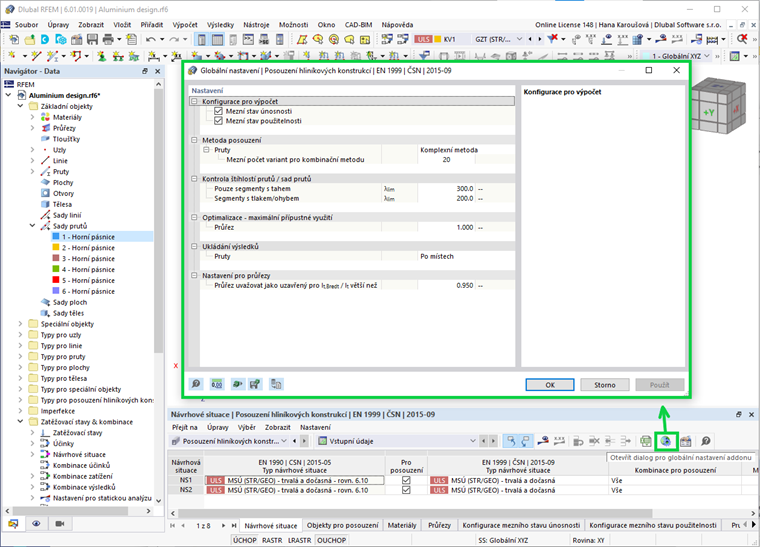Screen dimensions: 760x547
Task: Collapse Ukládání výsledků section
Action: tap(194, 247)
